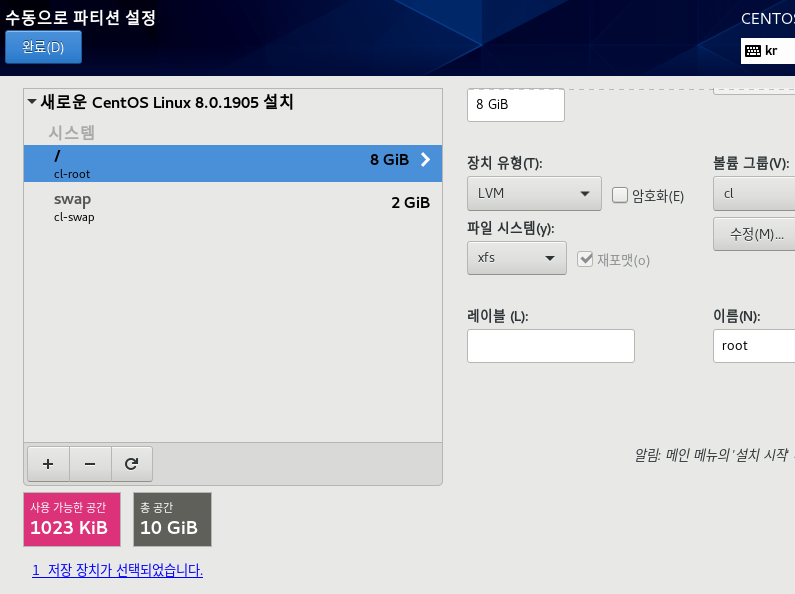Image resolution: width=795 pixels, height=594 pixels.
Task: Click the 볼륨 그룹(V): label
Action: pos(751,163)
